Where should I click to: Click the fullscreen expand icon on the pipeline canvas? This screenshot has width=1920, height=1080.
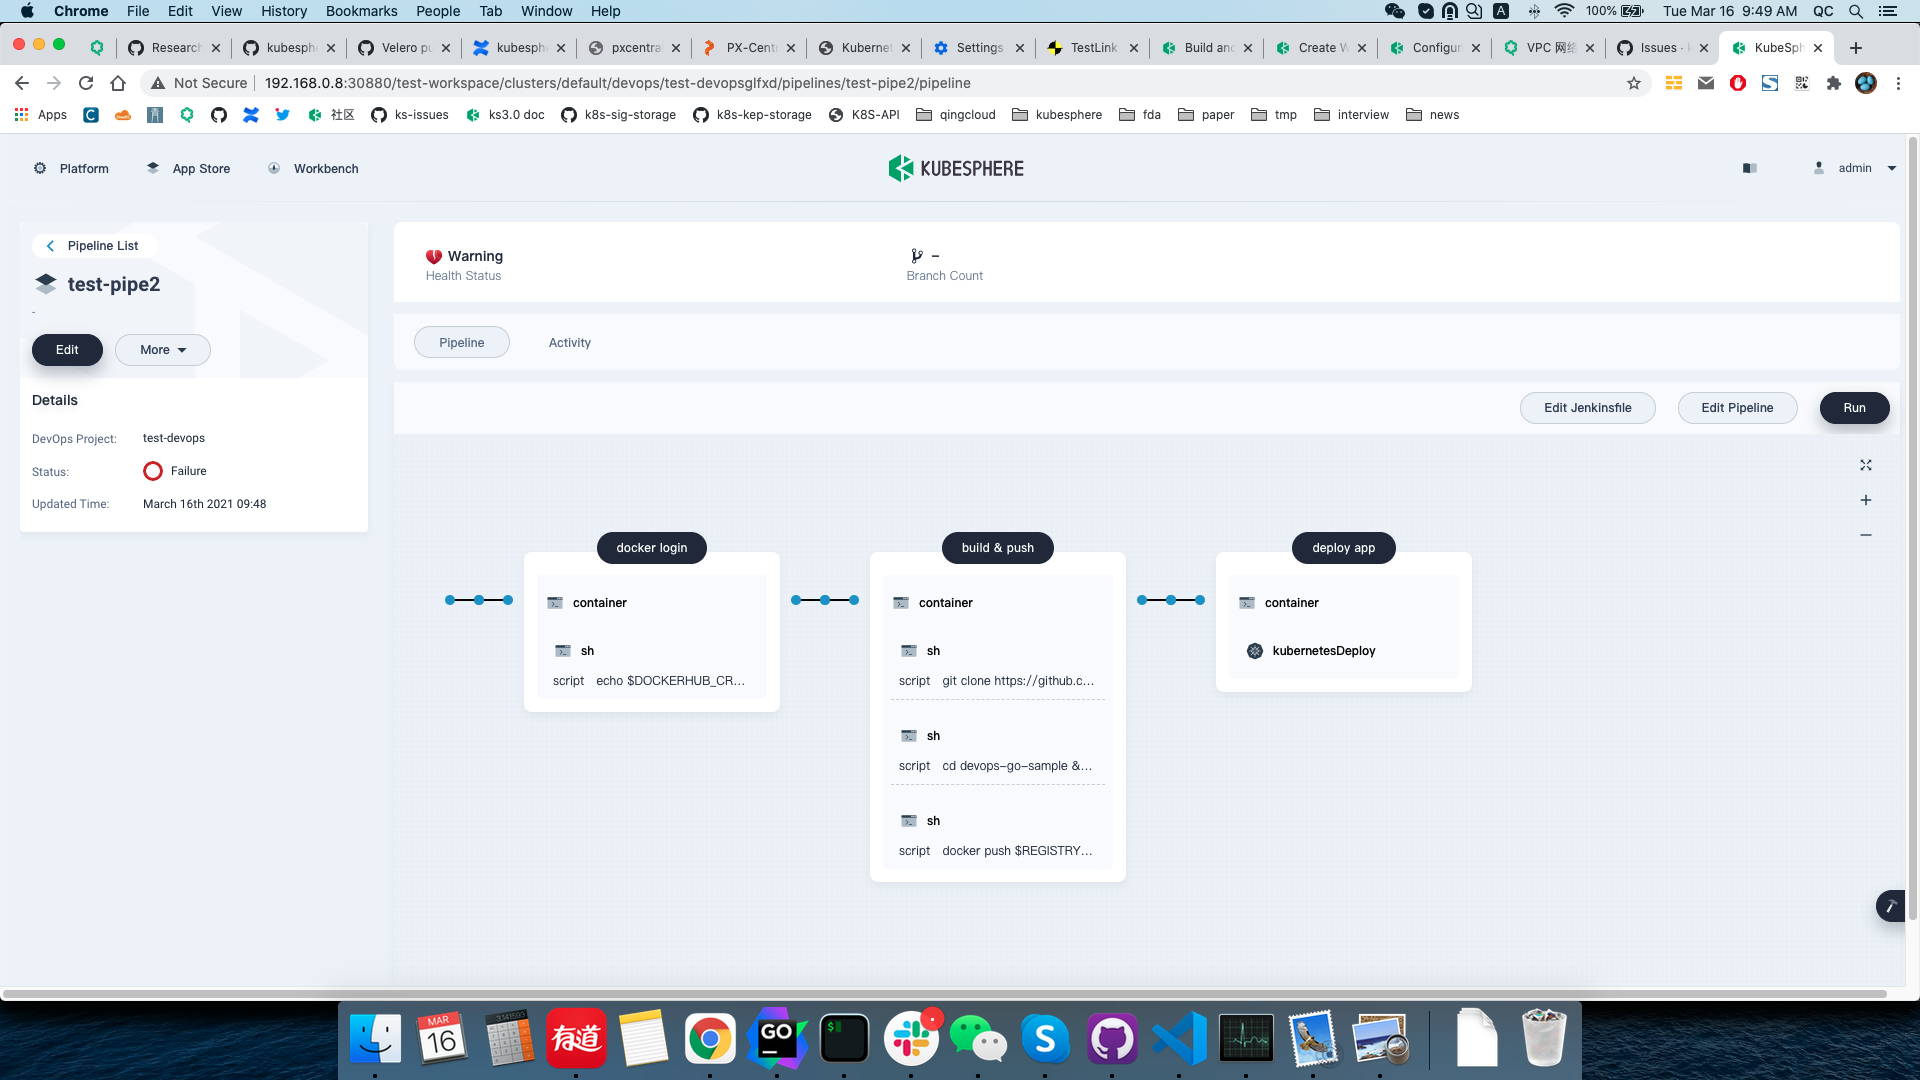pos(1865,465)
